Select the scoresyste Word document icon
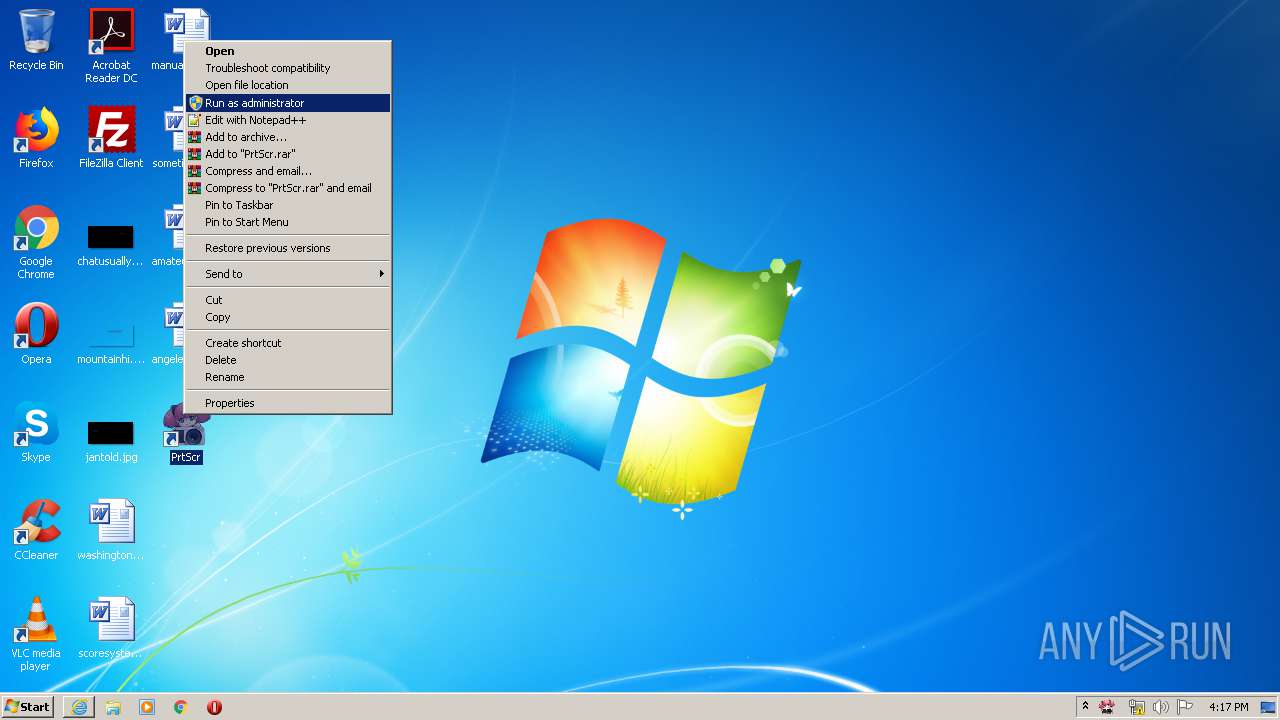The height and width of the screenshot is (720, 1280). pyautogui.click(x=111, y=628)
